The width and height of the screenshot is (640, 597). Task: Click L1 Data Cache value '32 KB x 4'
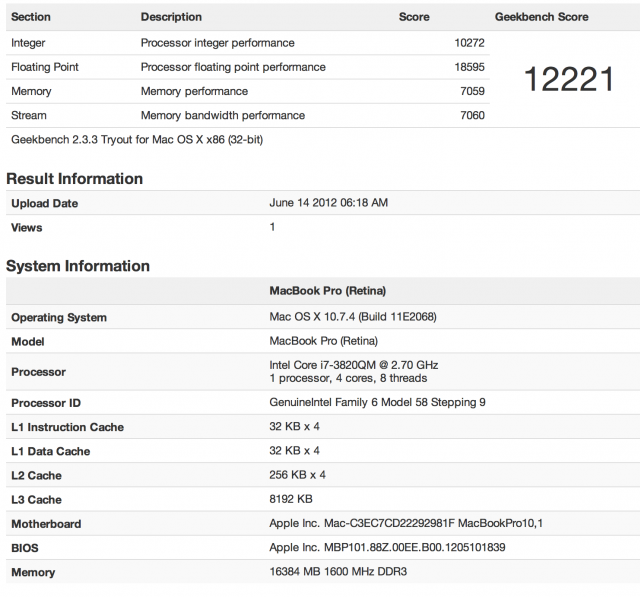294,451
